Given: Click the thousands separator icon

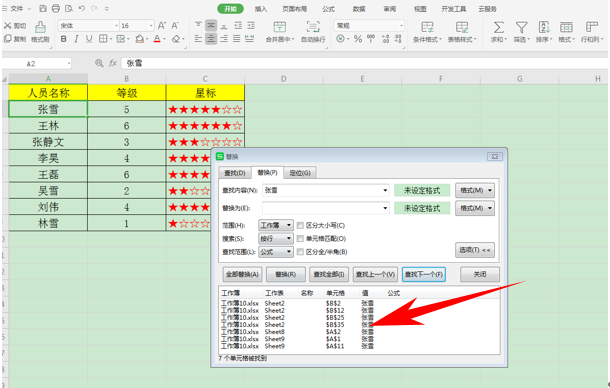Looking at the screenshot, I should 371,39.
